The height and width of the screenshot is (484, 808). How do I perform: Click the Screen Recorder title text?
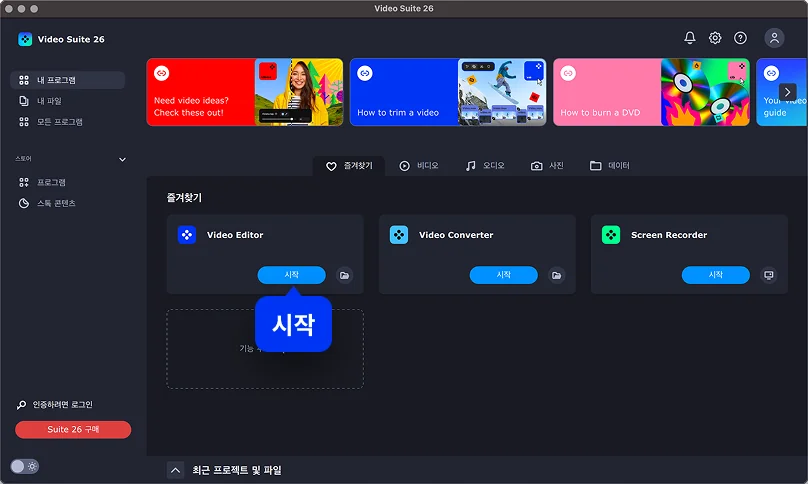(669, 235)
